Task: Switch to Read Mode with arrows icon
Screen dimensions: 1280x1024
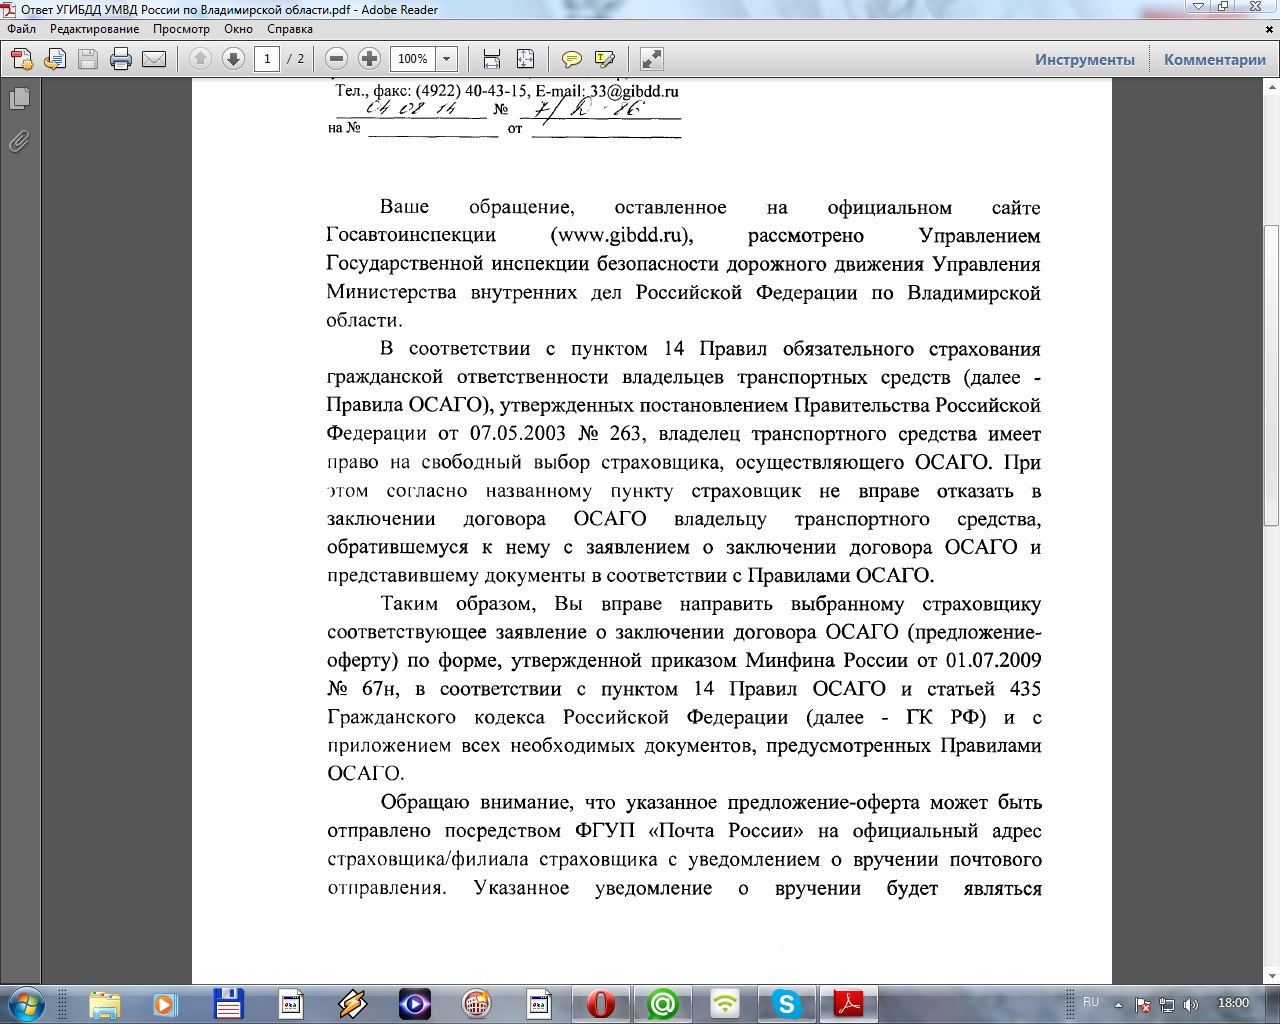Action: coord(651,59)
